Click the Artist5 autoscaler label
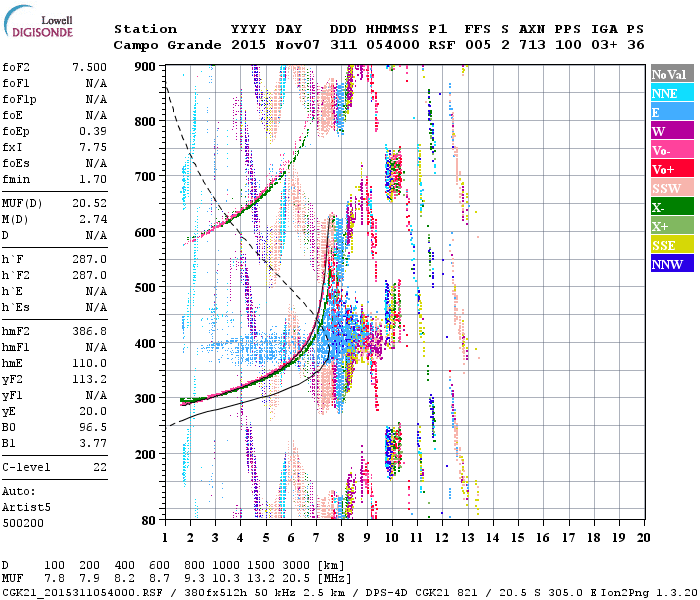The image size is (700, 600). [26, 508]
